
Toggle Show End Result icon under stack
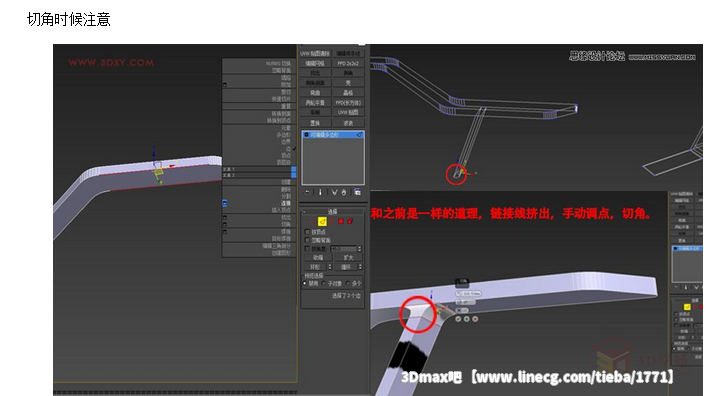click(320, 192)
